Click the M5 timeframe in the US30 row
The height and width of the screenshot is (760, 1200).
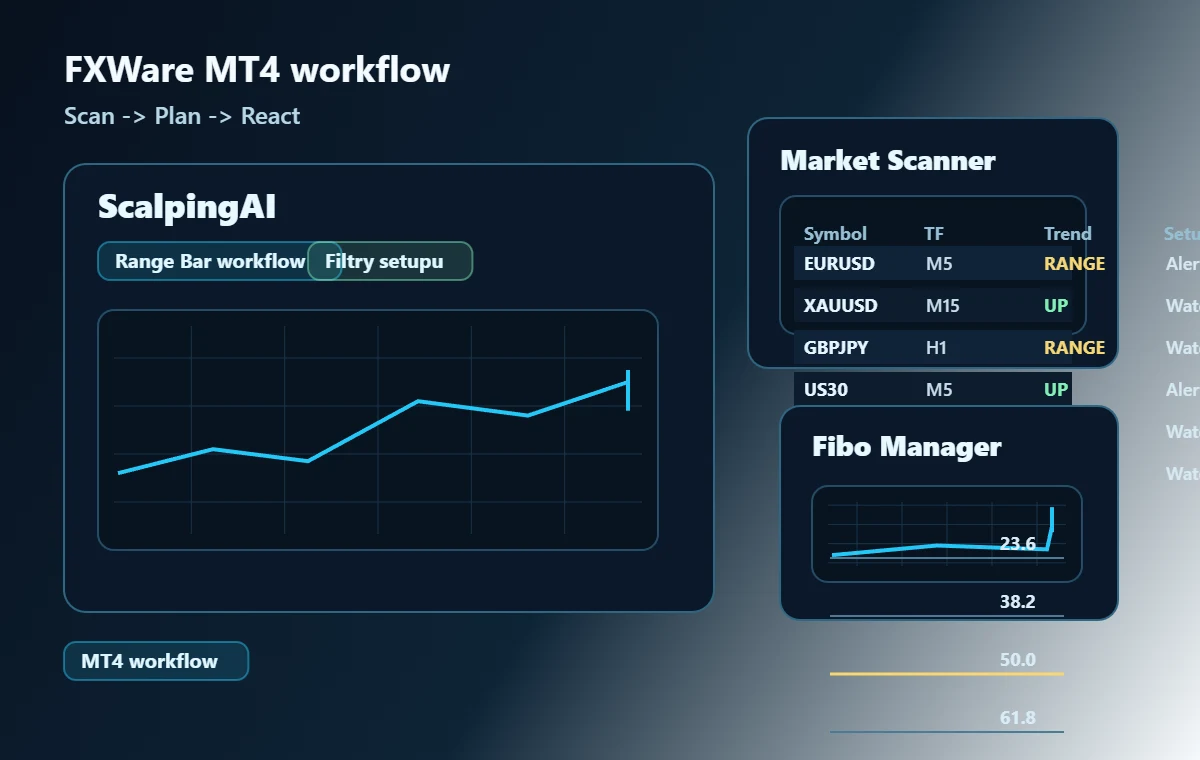(939, 390)
